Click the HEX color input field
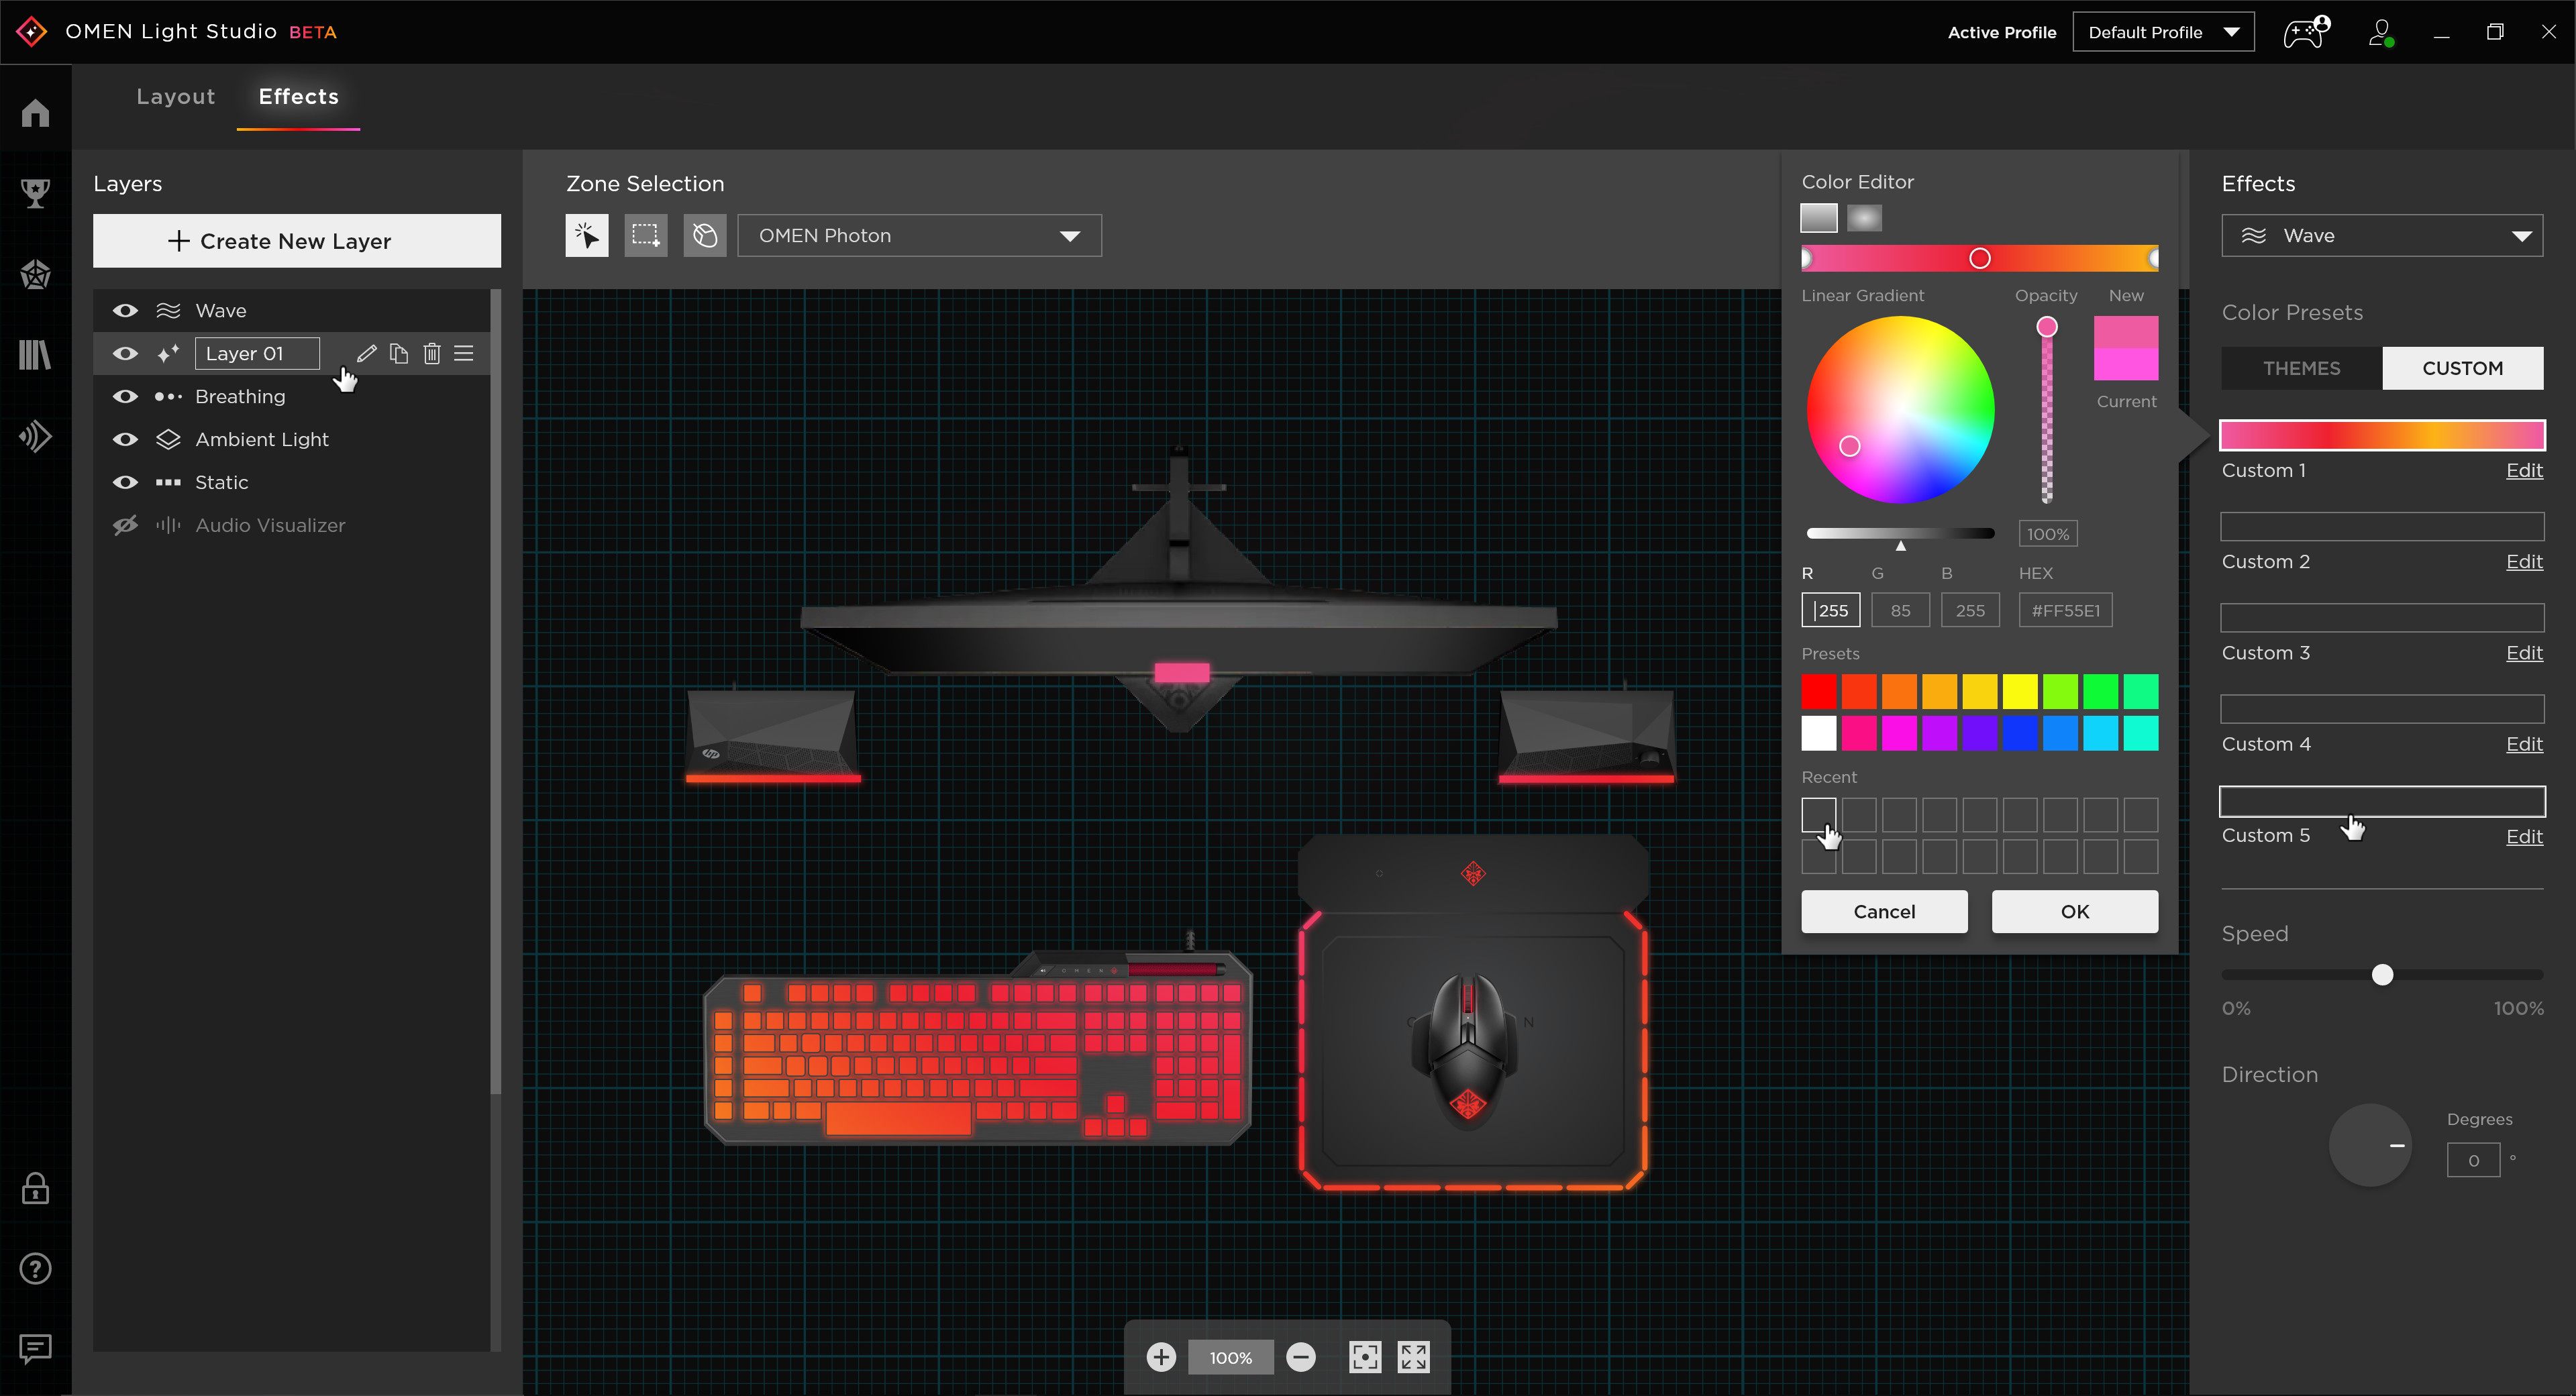The height and width of the screenshot is (1396, 2576). [x=2065, y=610]
